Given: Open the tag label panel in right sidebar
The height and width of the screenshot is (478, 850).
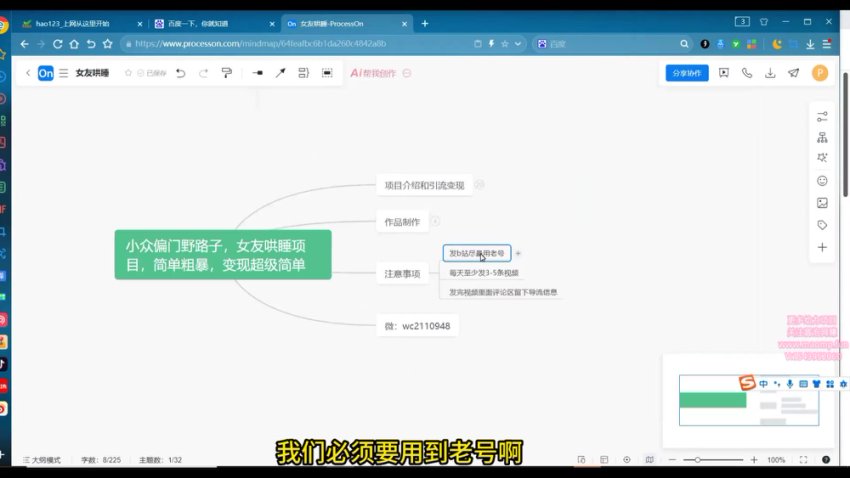Looking at the screenshot, I should click(822, 225).
